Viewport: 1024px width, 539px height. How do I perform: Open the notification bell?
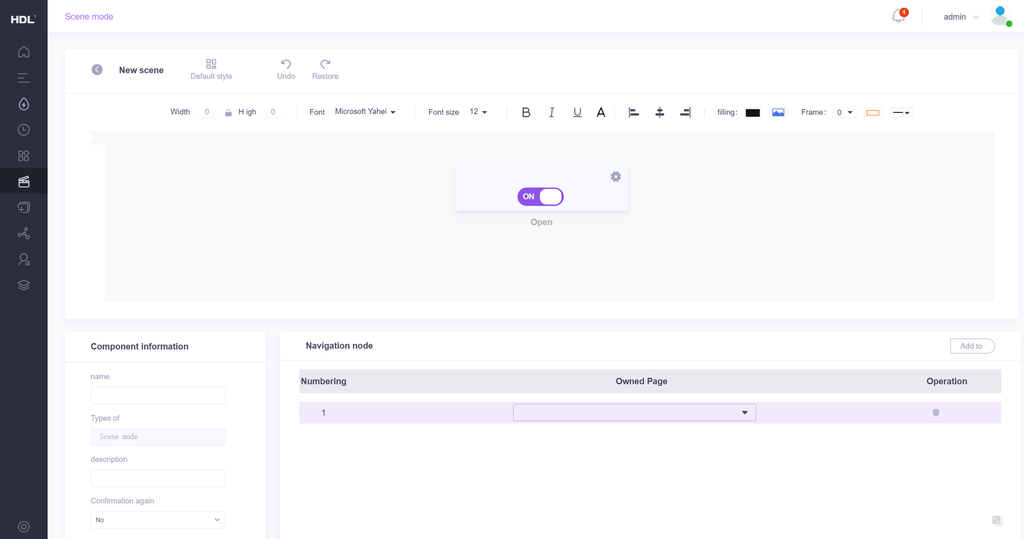(898, 16)
